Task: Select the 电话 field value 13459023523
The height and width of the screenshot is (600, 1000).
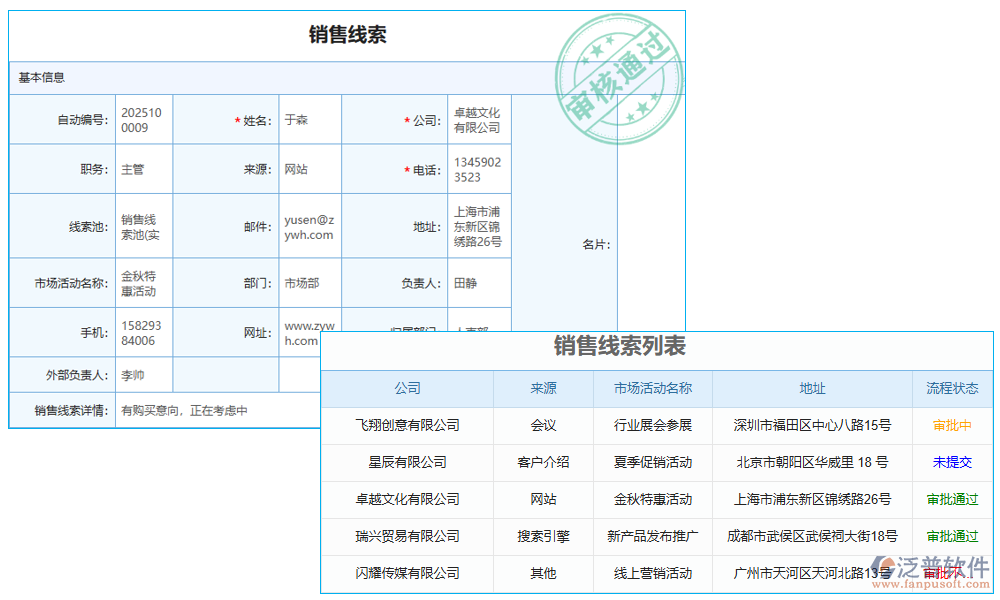Action: tap(479, 168)
